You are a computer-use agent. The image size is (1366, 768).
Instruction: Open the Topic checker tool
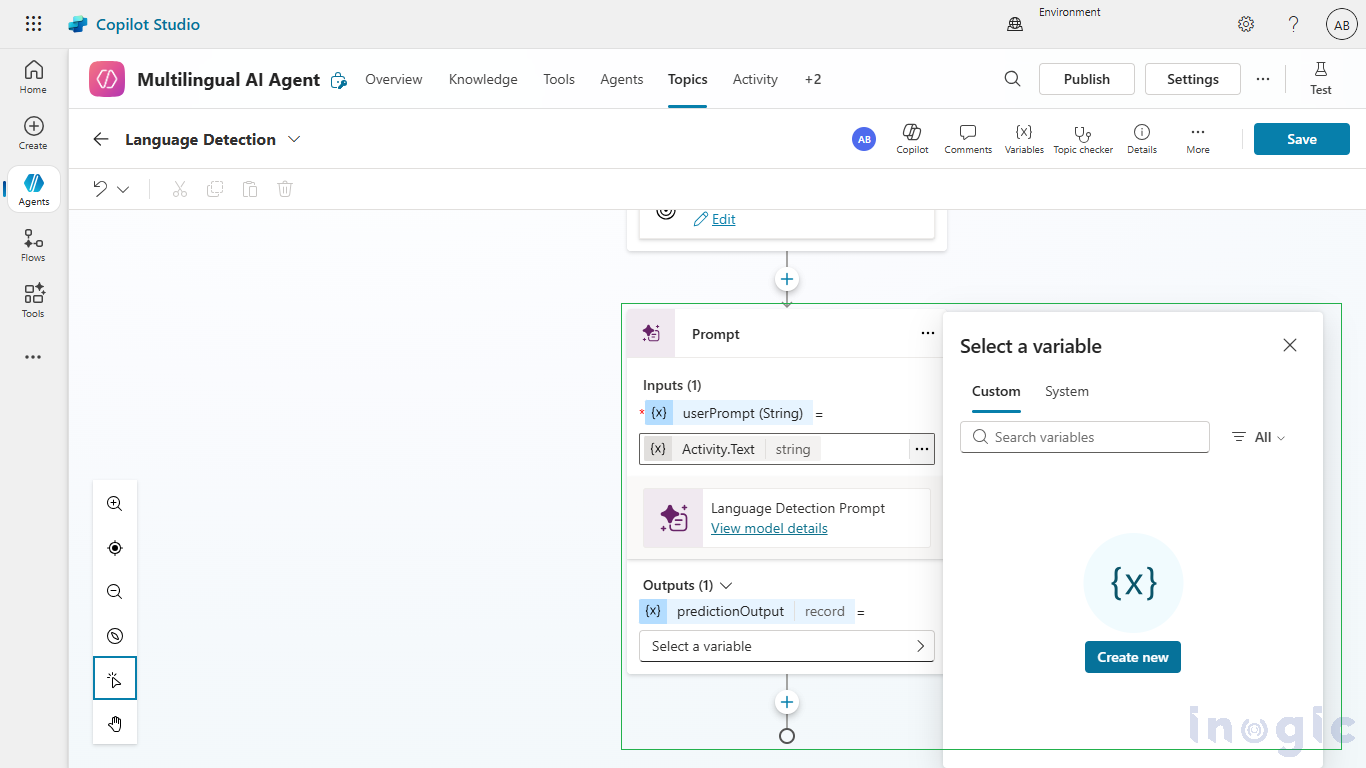point(1082,139)
